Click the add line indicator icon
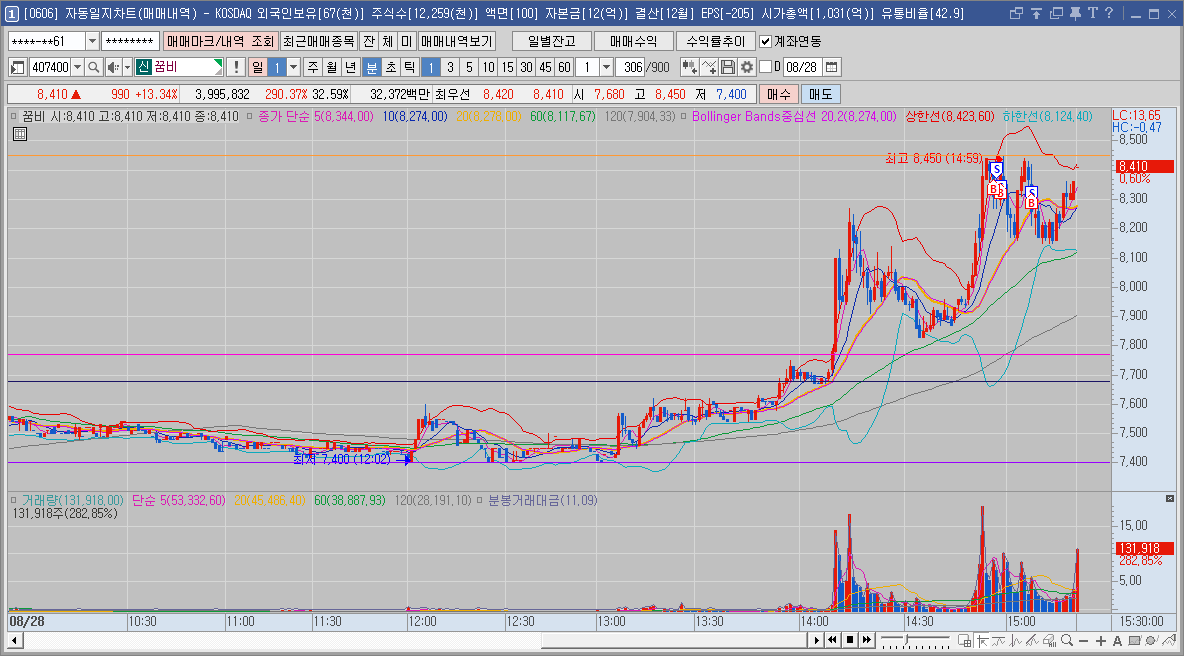This screenshot has height=656, width=1184. 709,67
